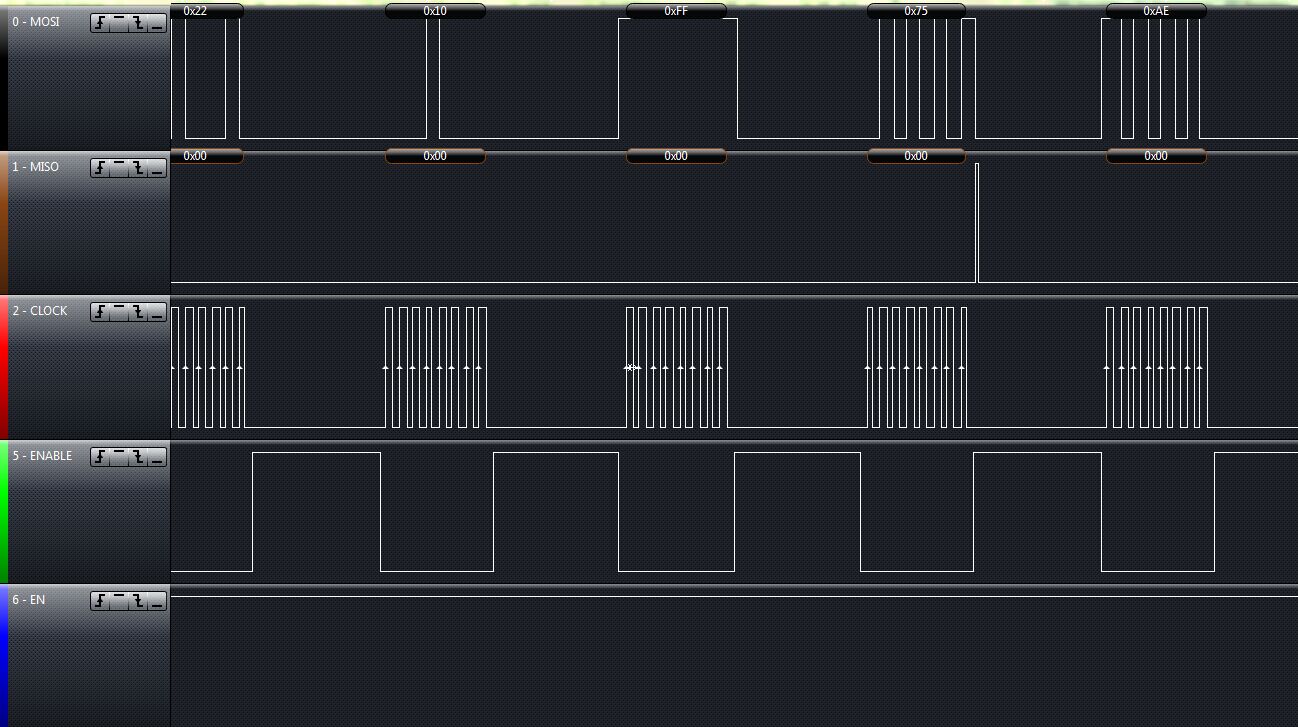The image size is (1298, 727).
Task: Select the 6 - EN channel label
Action: 28,600
